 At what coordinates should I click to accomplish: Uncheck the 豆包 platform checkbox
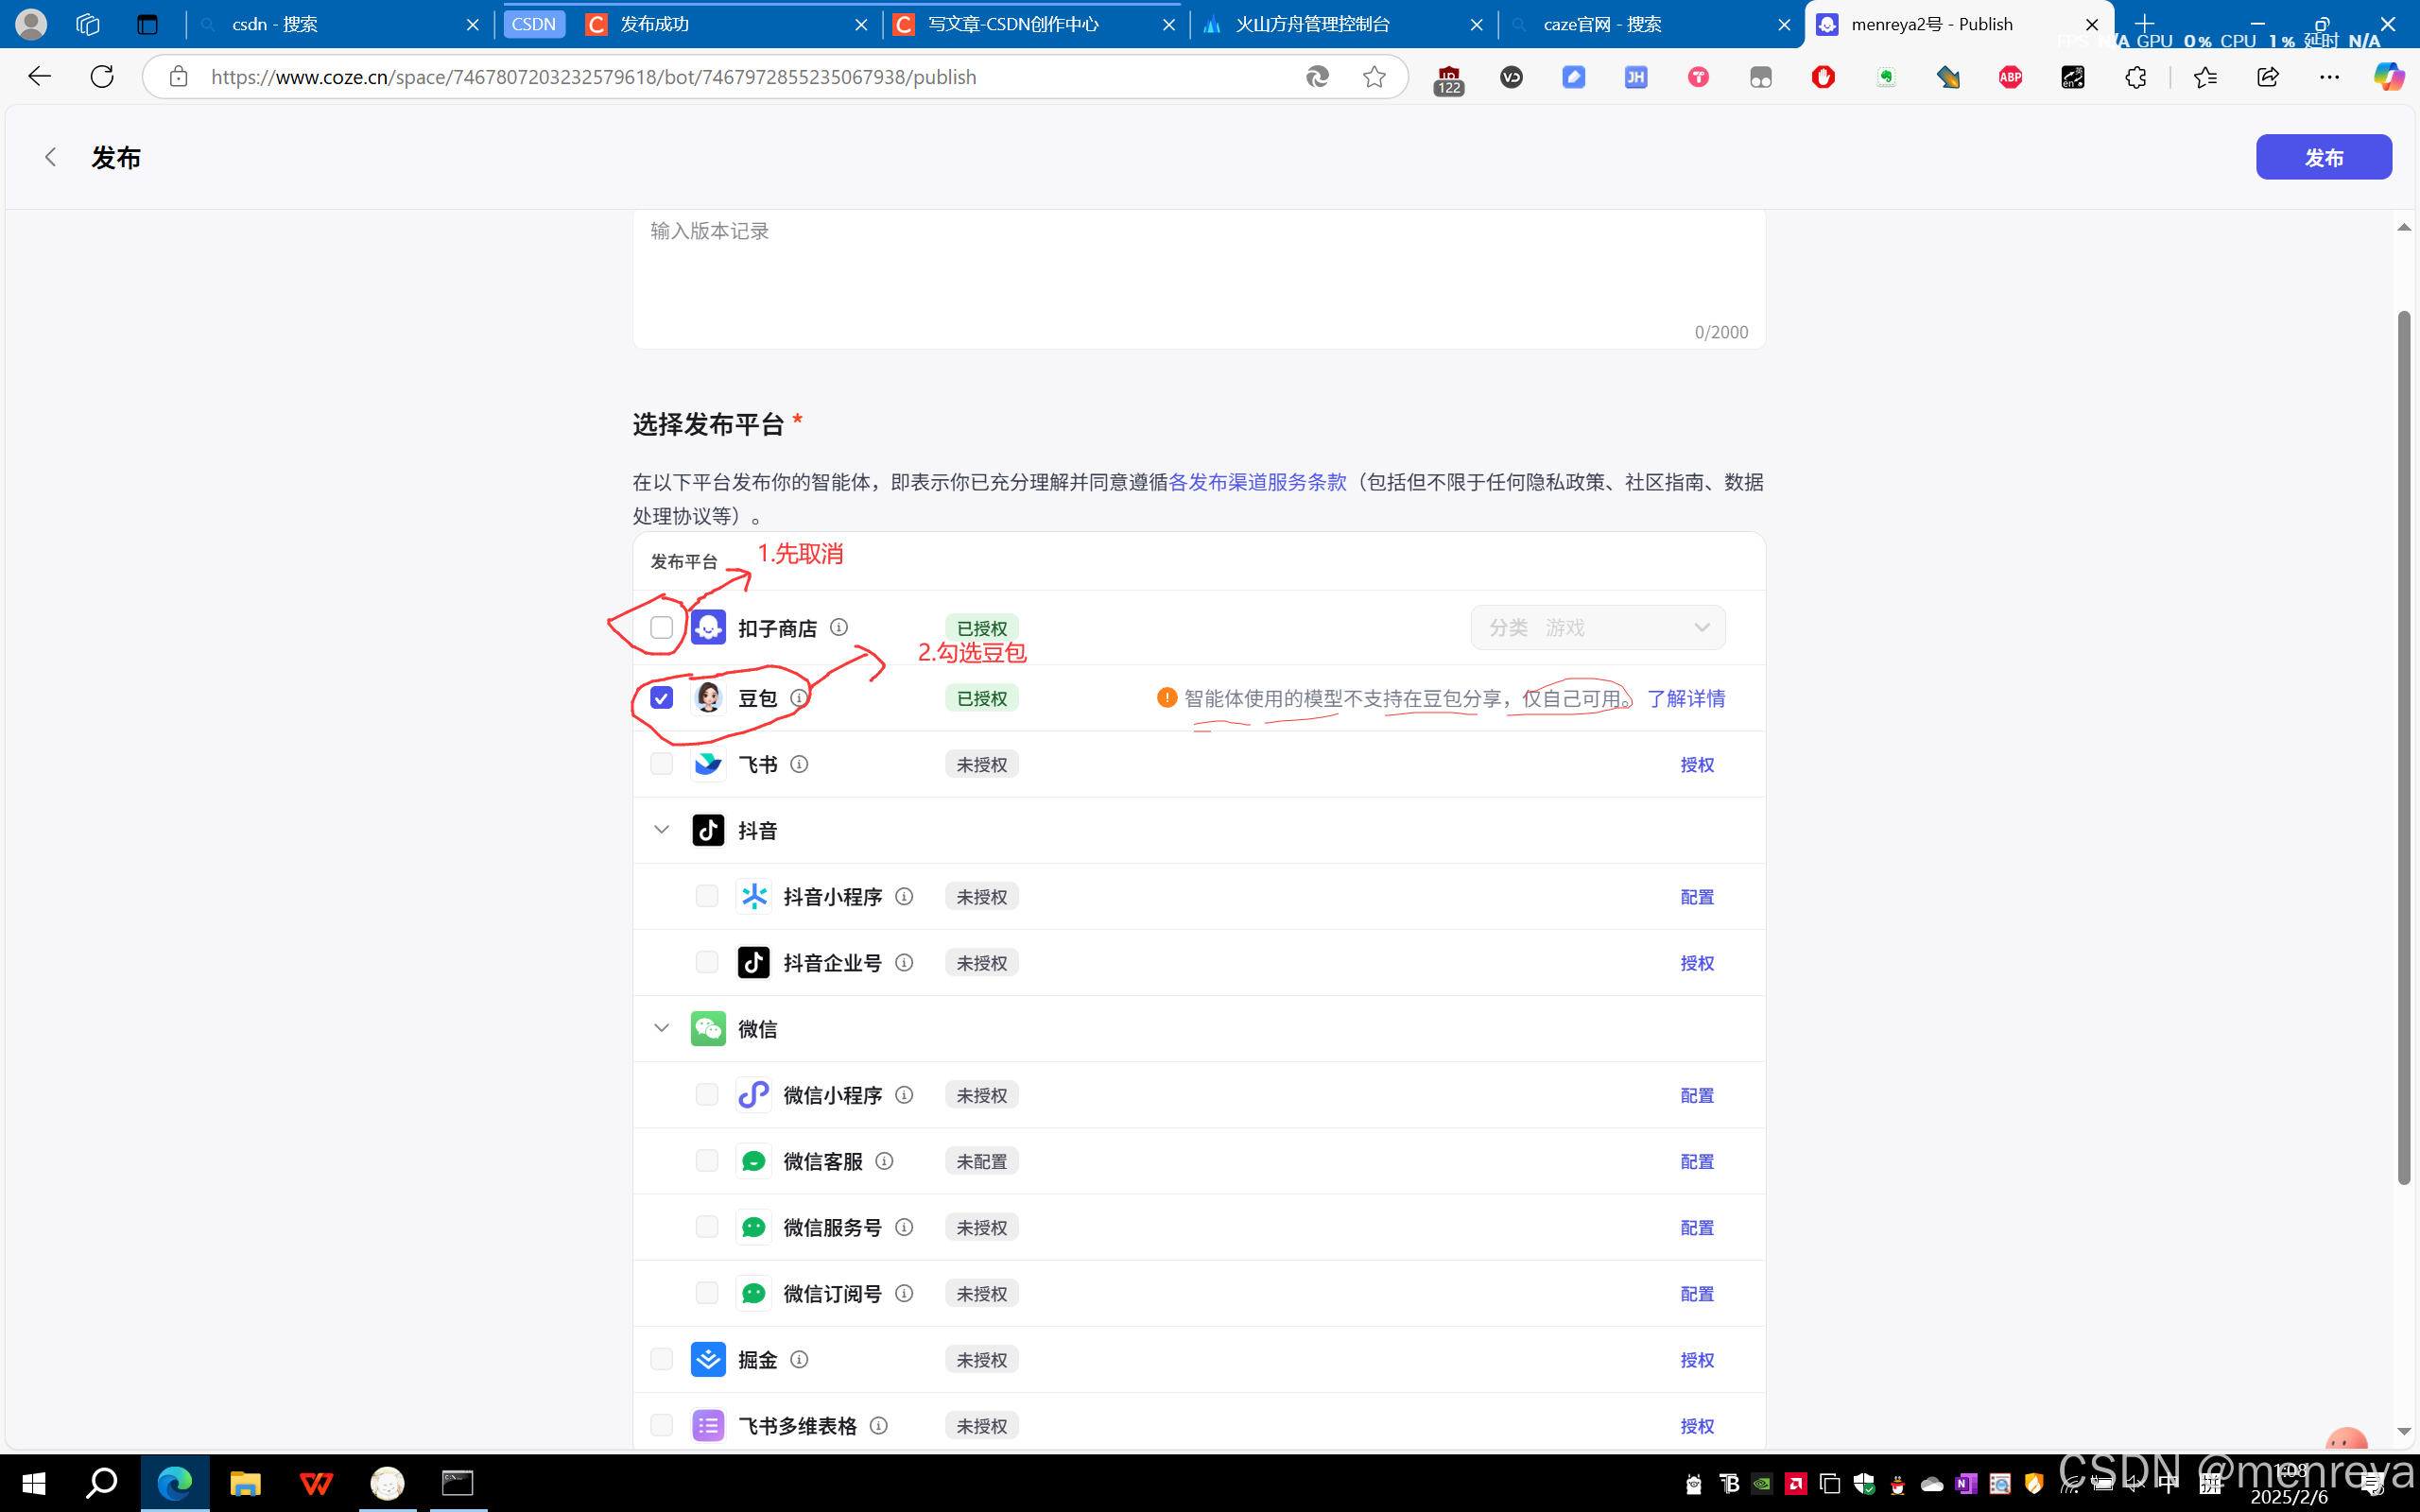click(661, 698)
